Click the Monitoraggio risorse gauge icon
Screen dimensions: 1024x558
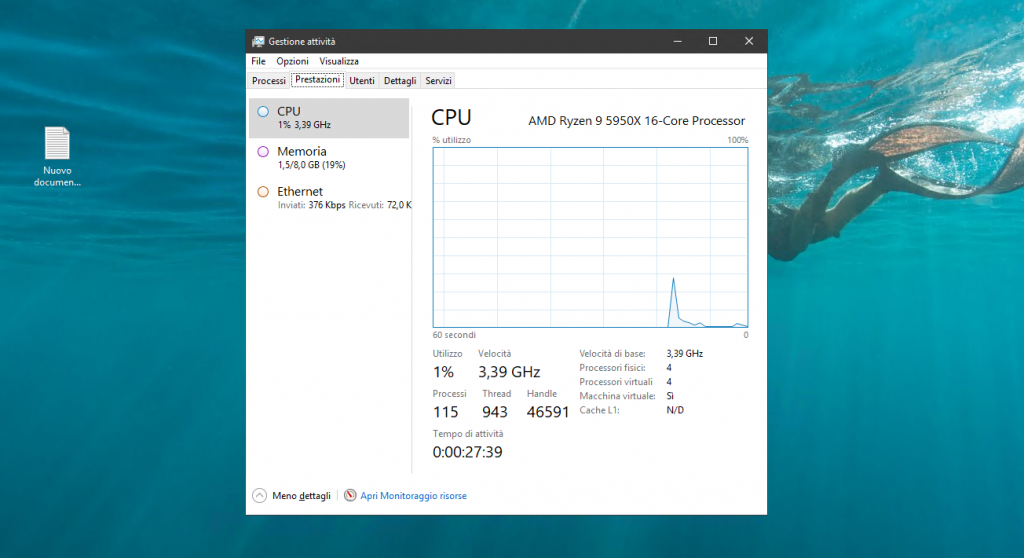click(x=350, y=495)
